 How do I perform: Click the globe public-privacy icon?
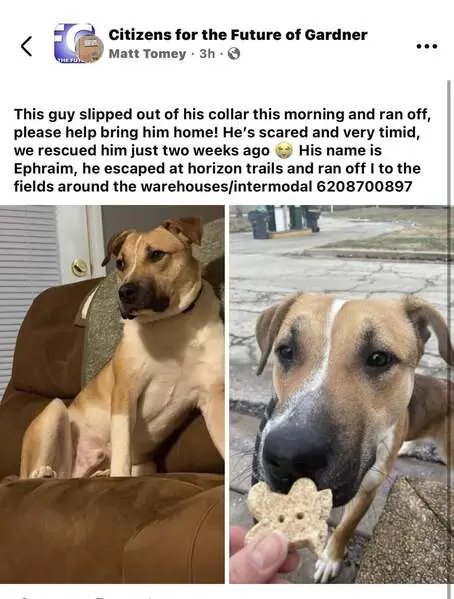coord(234,54)
